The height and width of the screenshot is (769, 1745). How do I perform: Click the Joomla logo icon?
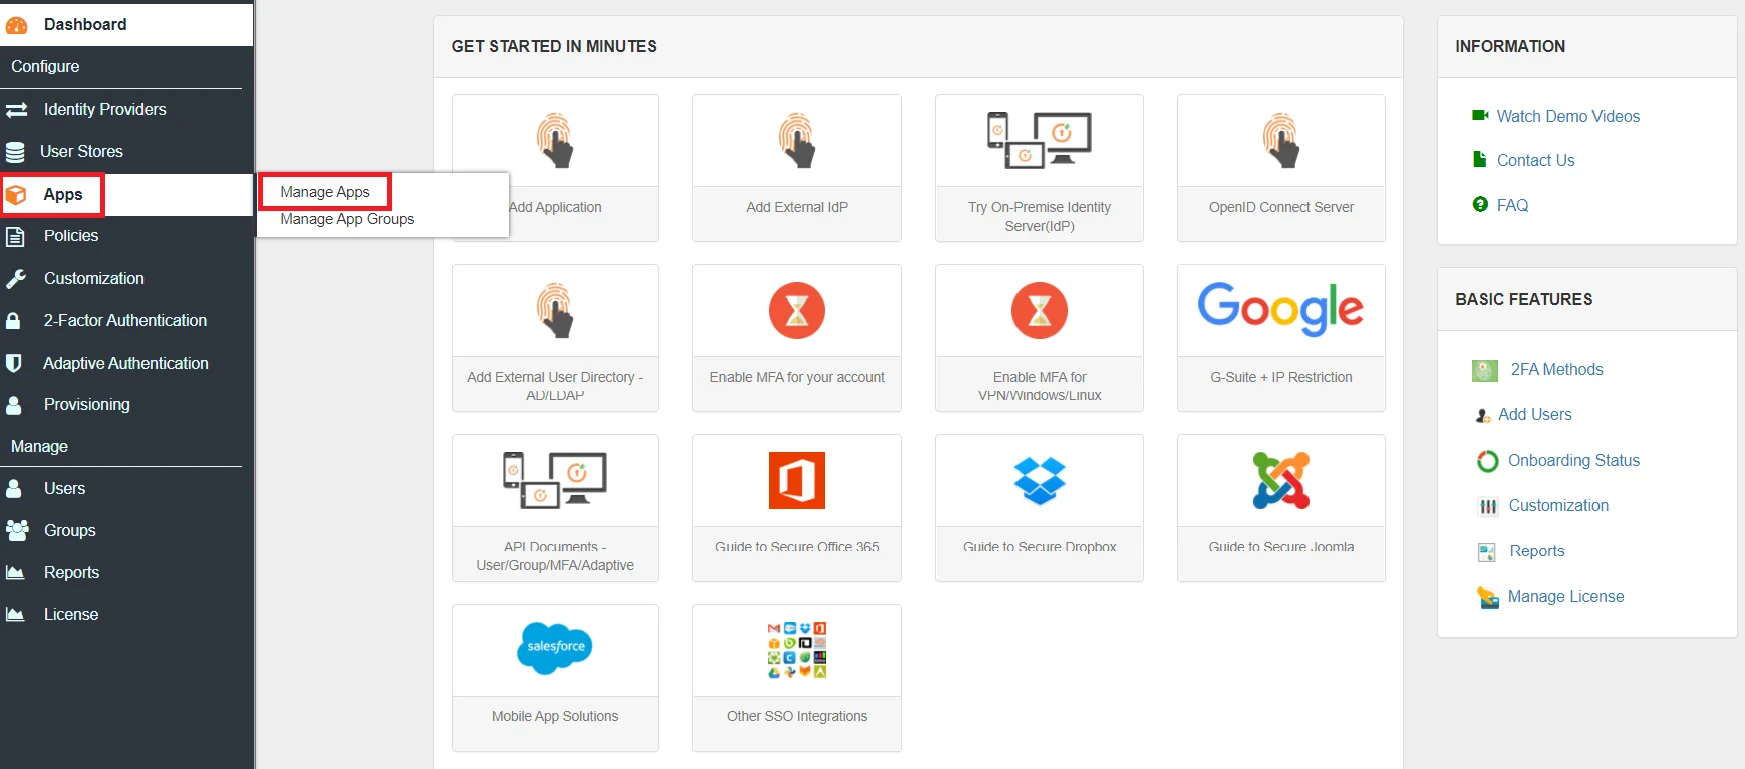[1281, 480]
